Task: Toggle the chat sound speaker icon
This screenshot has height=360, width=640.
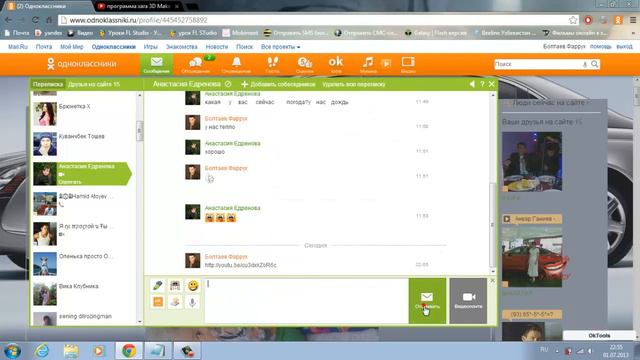Action: coord(472,84)
